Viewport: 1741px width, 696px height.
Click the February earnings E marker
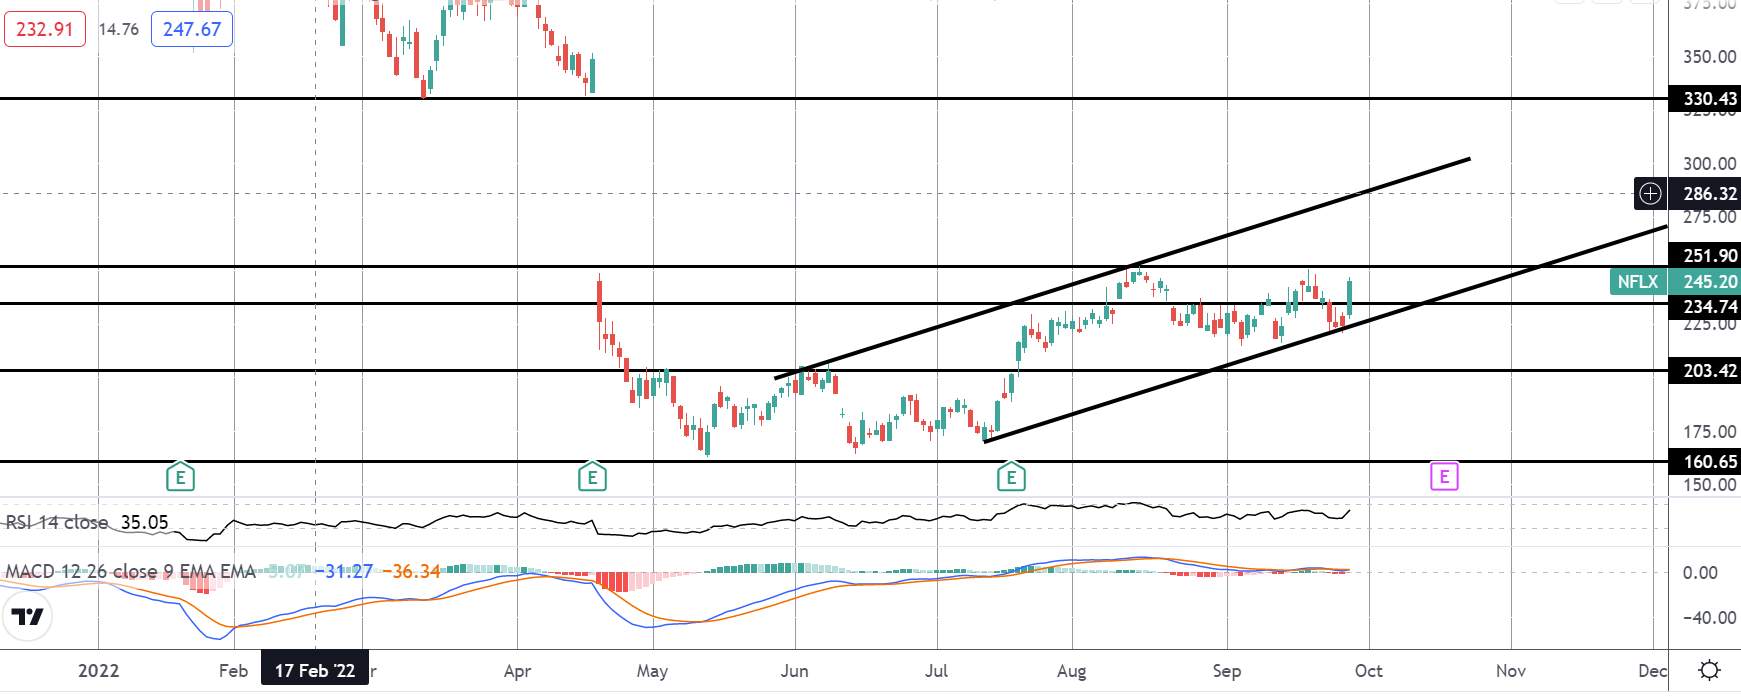(180, 477)
